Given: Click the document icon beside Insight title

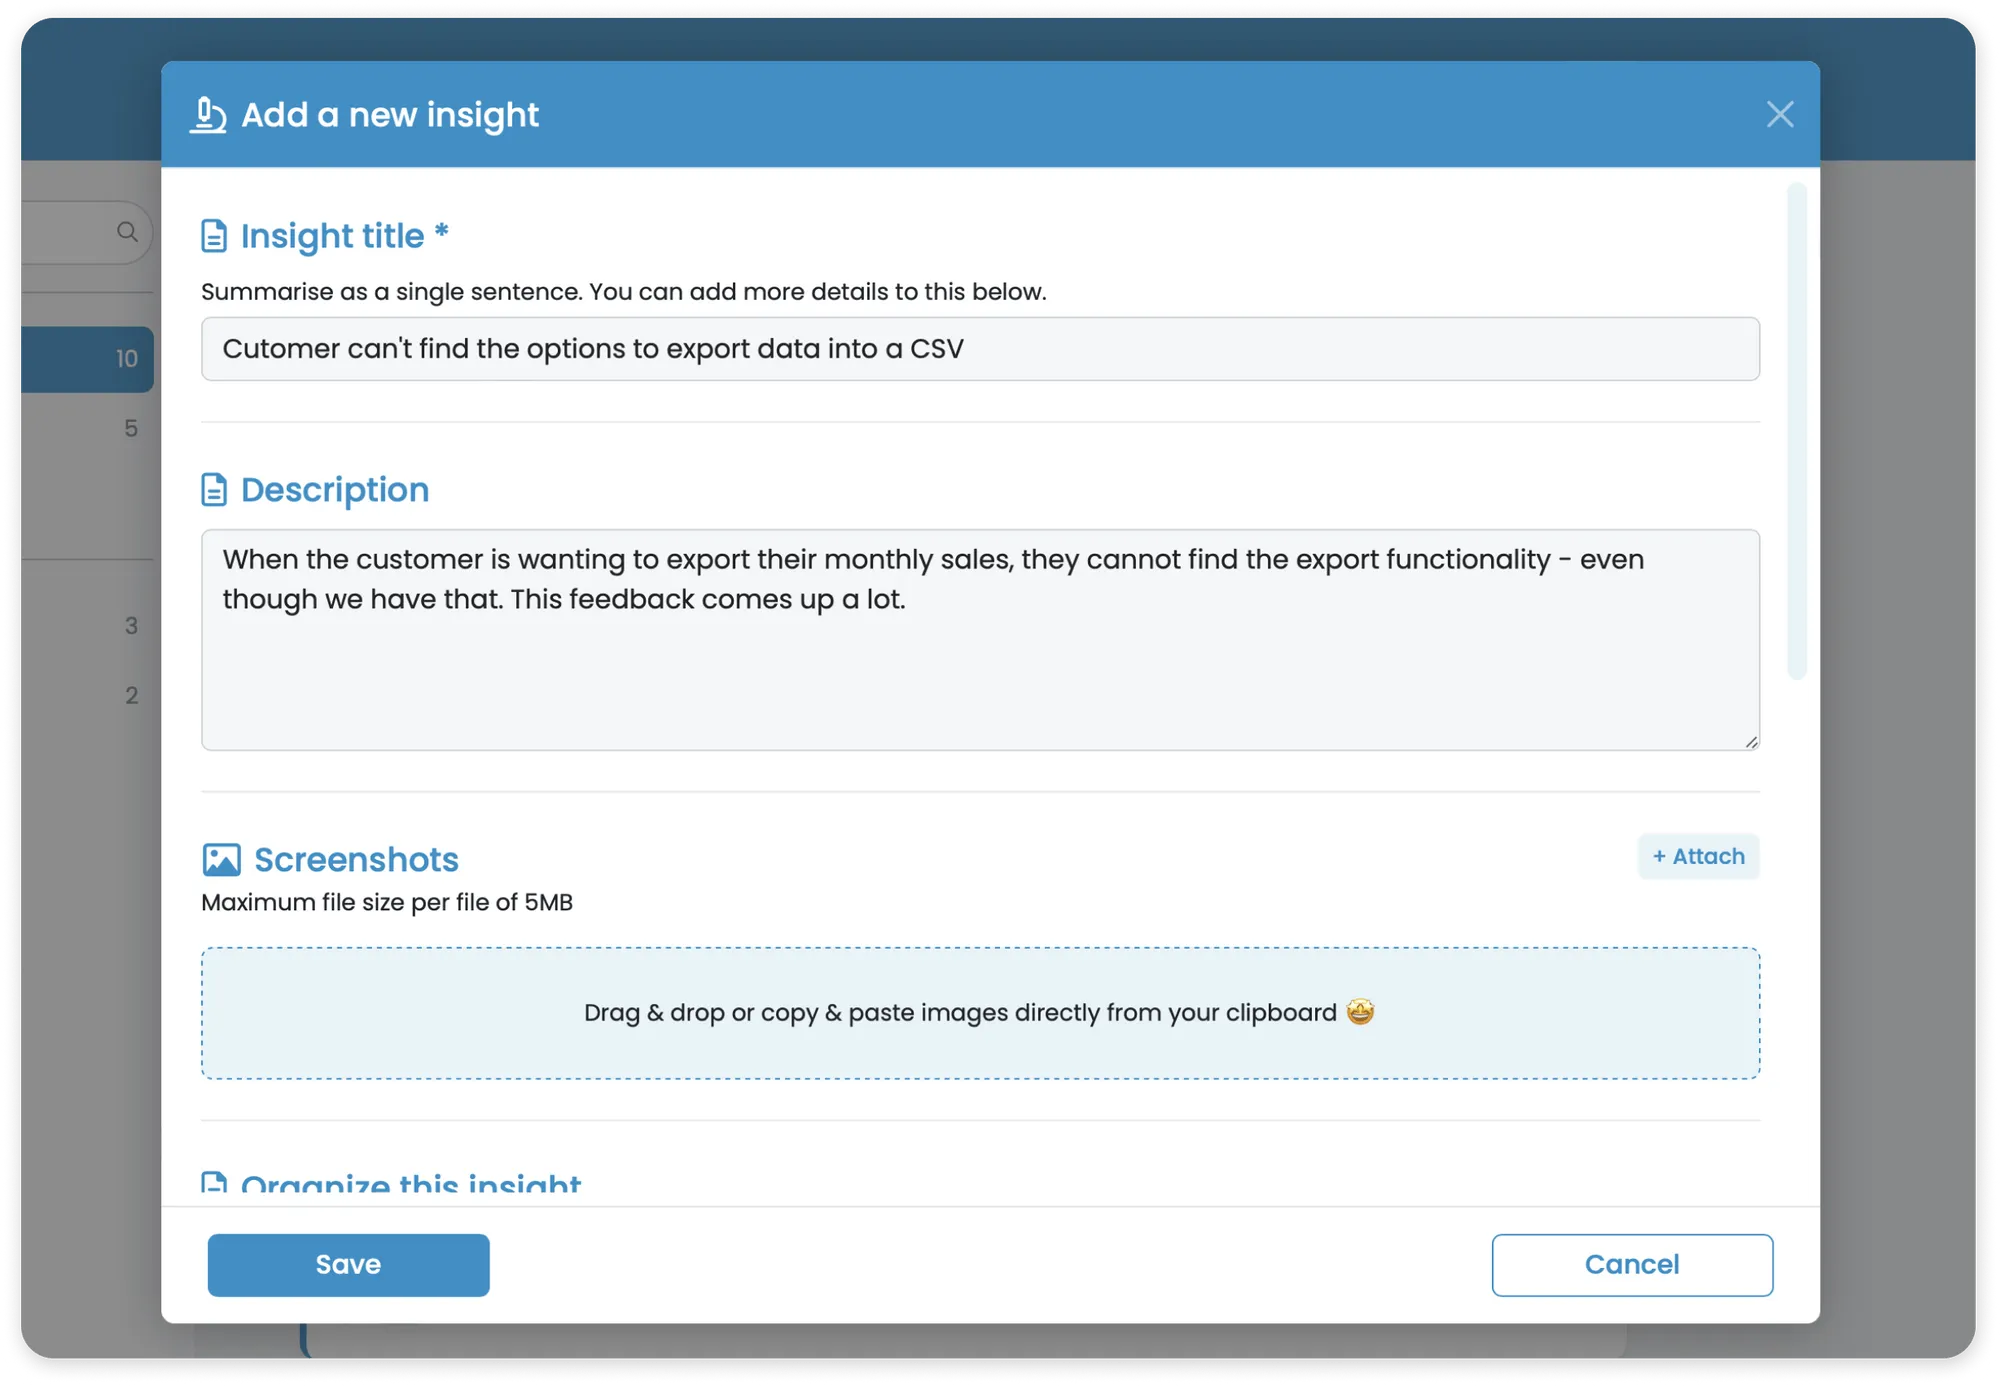Looking at the screenshot, I should tap(215, 235).
